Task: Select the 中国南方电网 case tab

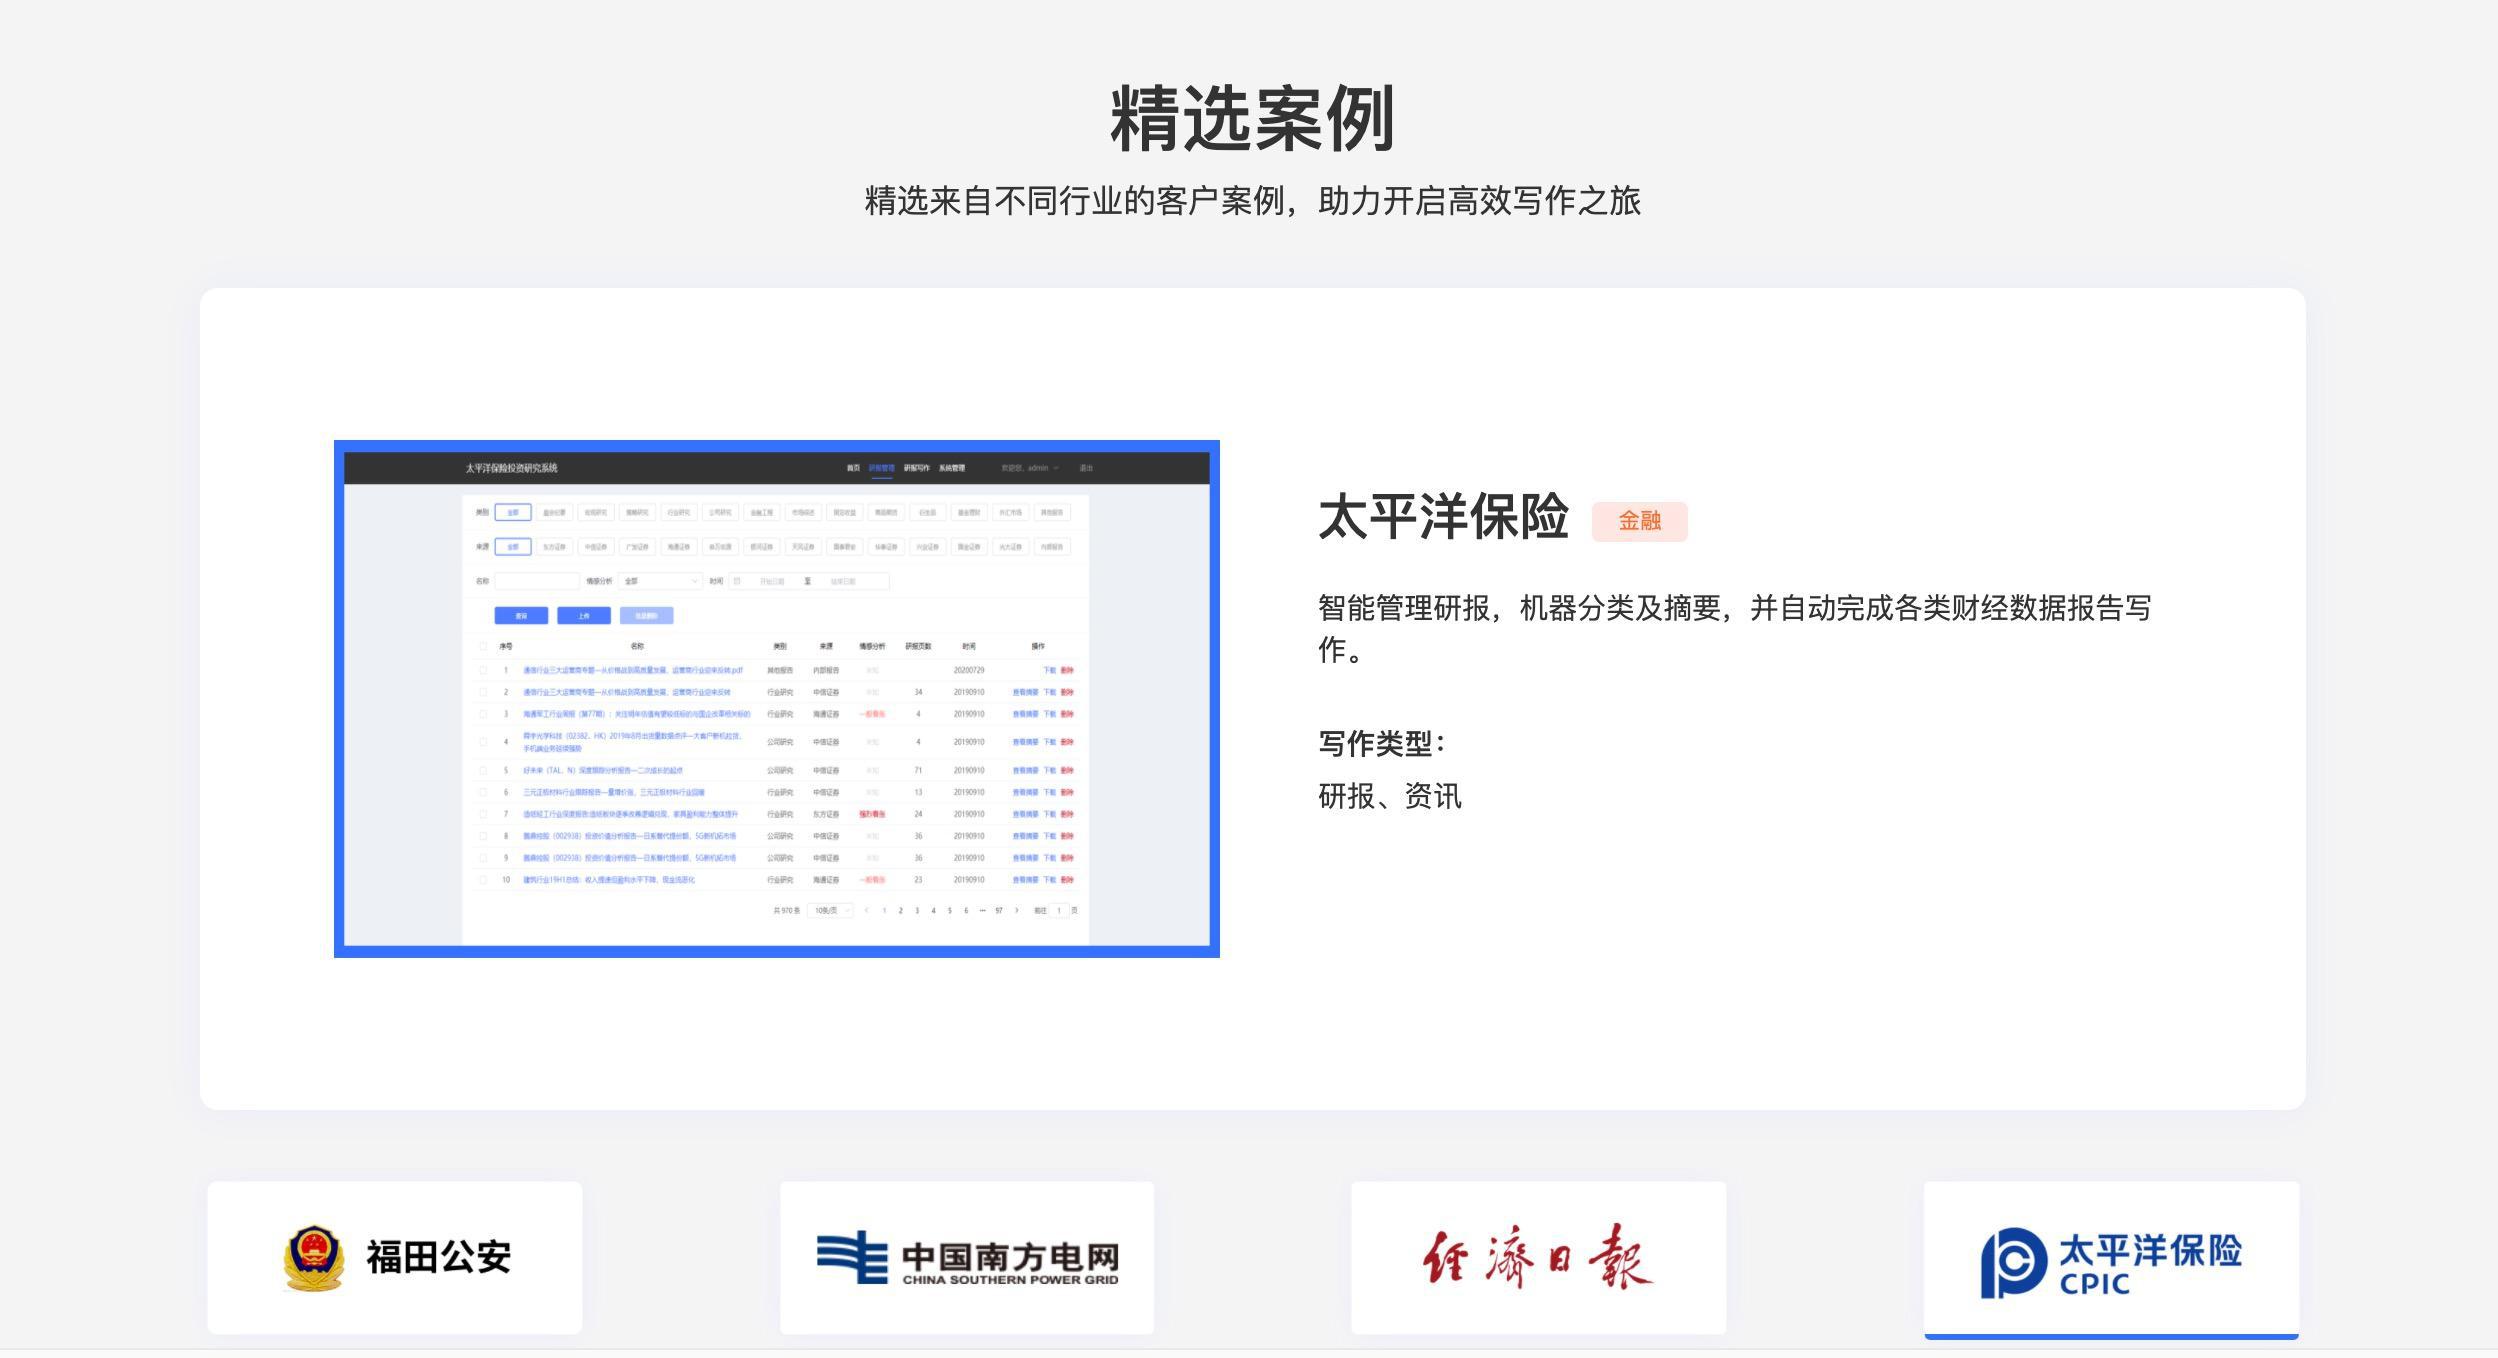Action: coord(967,1257)
